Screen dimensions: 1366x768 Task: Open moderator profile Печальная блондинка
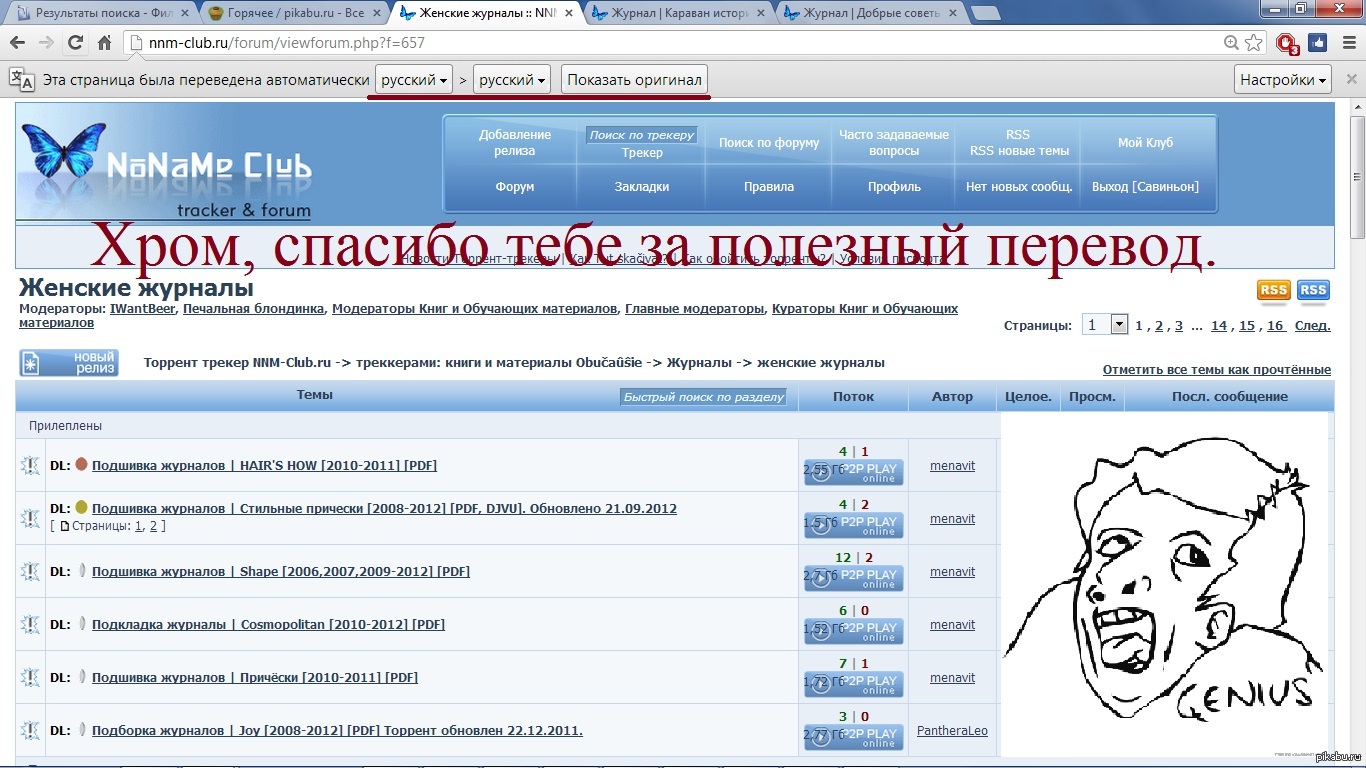[x=253, y=309]
